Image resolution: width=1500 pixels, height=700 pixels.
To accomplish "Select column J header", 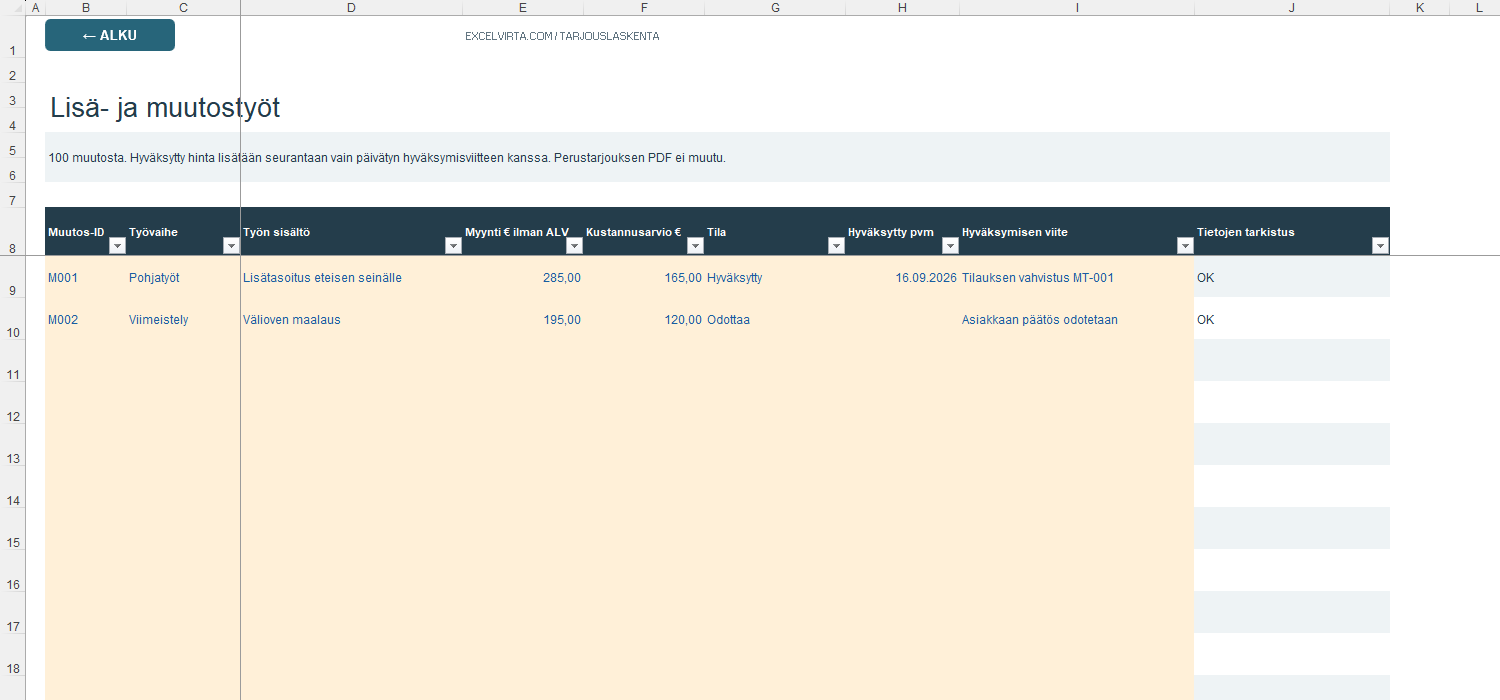I will click(1292, 8).
